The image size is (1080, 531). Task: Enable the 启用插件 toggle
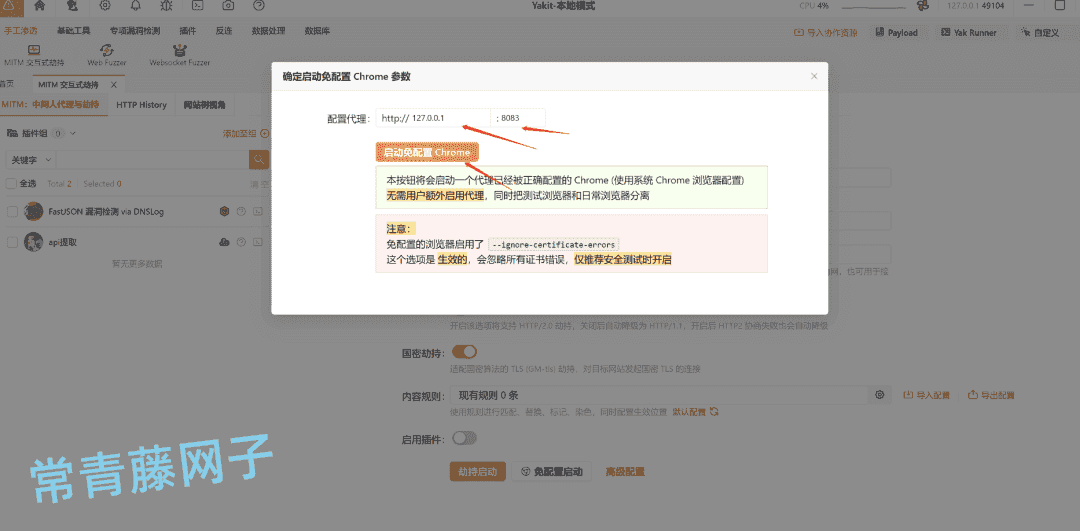464,438
